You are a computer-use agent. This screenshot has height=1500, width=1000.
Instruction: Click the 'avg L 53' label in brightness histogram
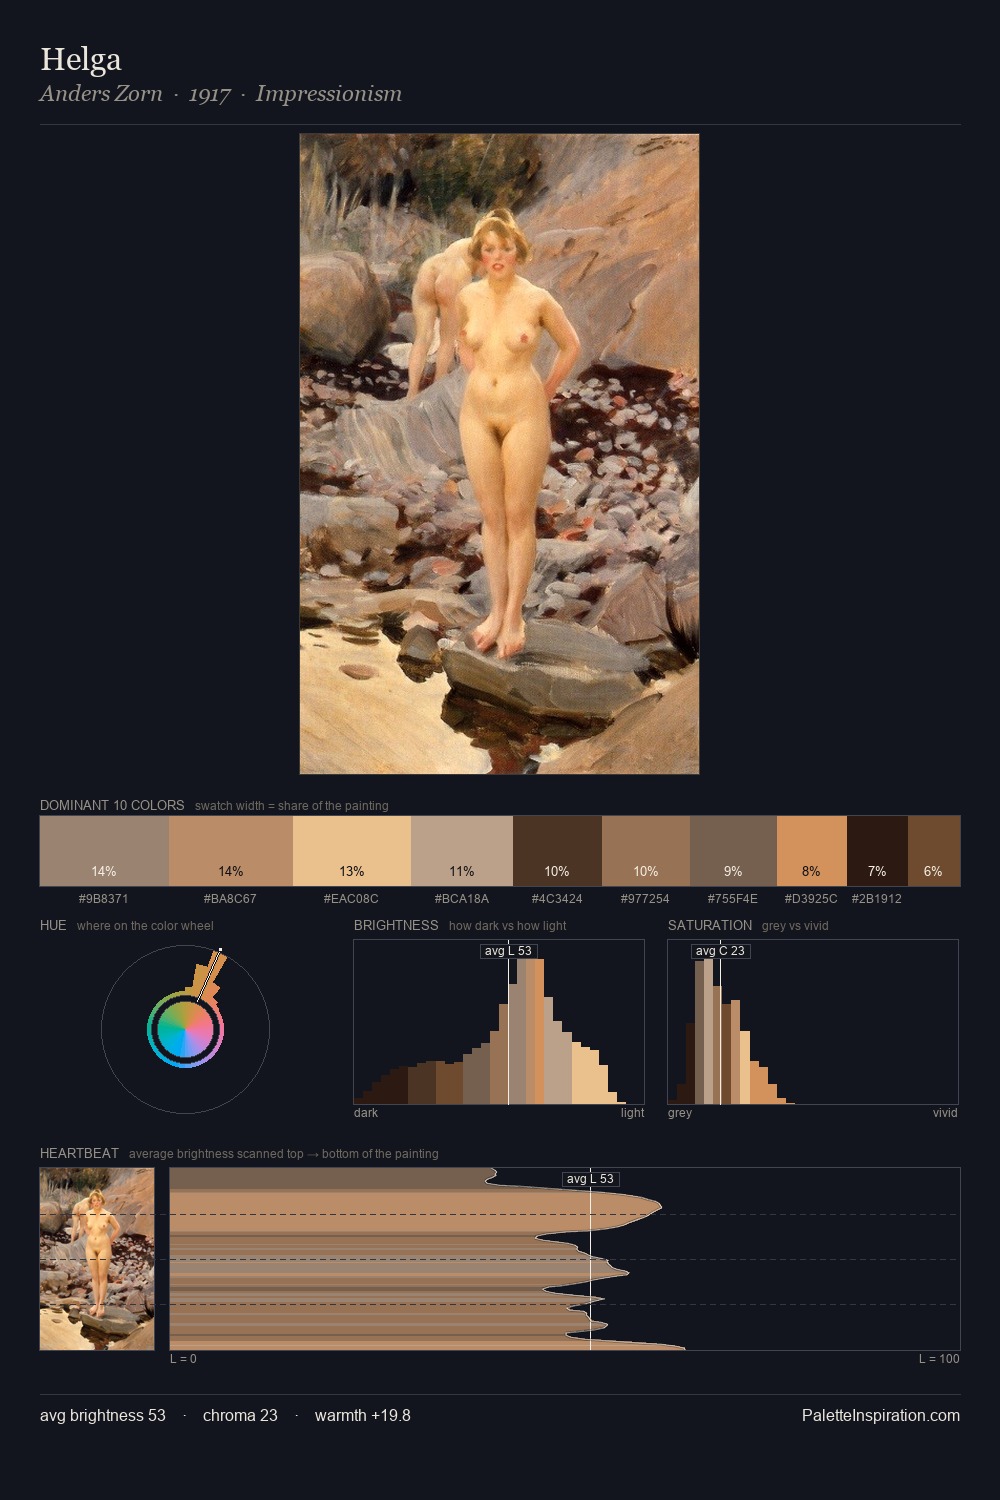coord(508,951)
